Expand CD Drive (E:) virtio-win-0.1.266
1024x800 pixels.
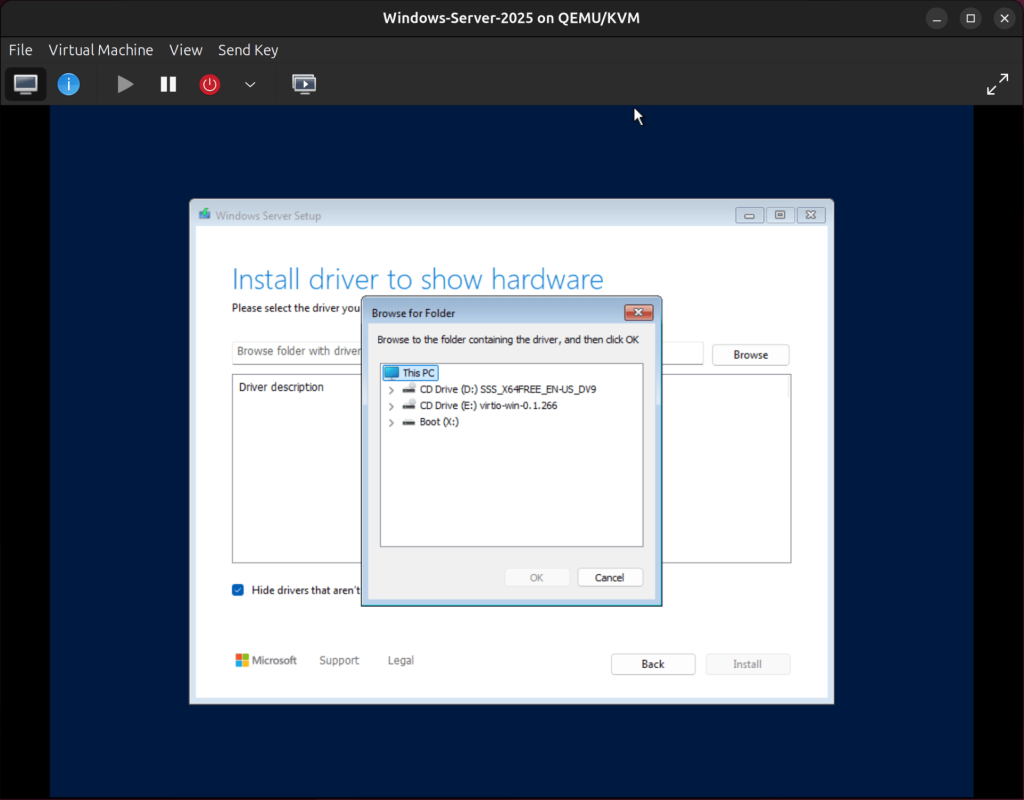click(390, 405)
